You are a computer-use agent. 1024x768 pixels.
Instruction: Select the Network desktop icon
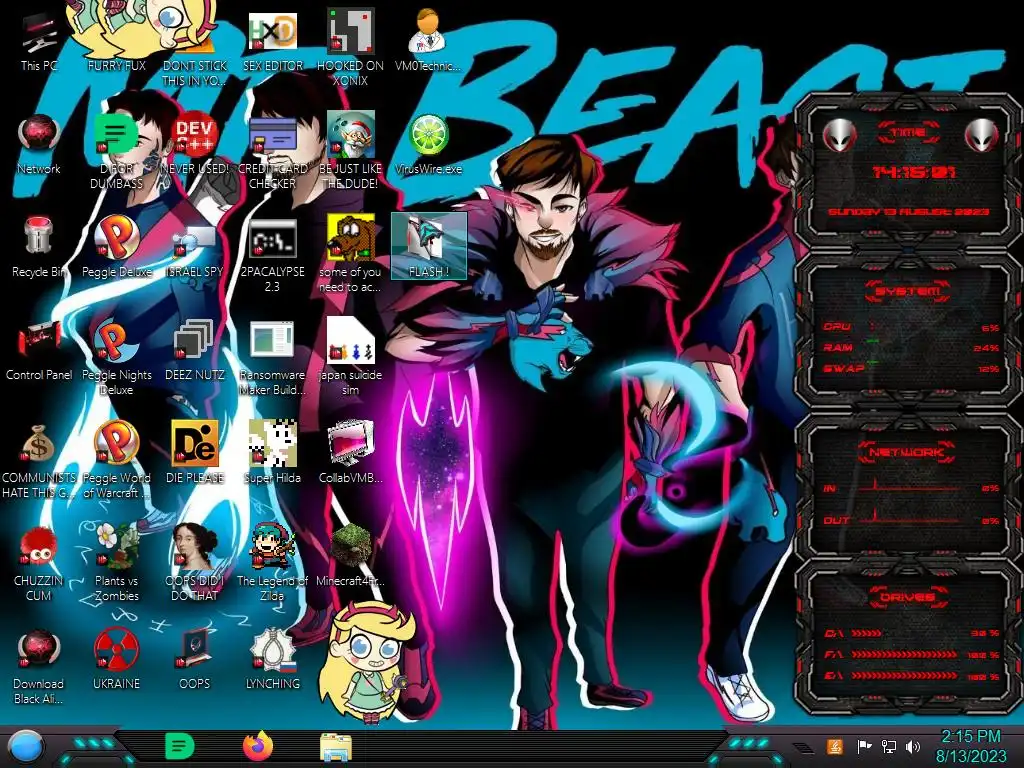point(39,144)
